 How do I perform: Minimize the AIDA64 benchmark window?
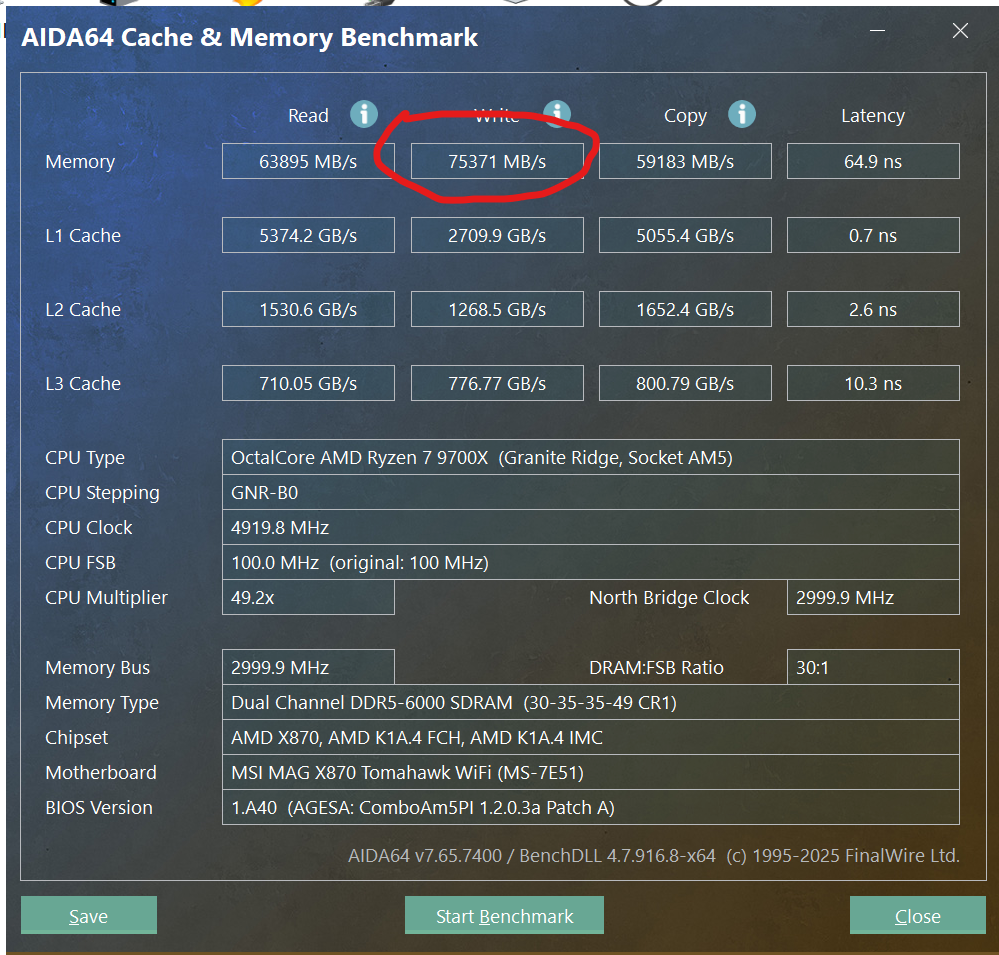(878, 31)
